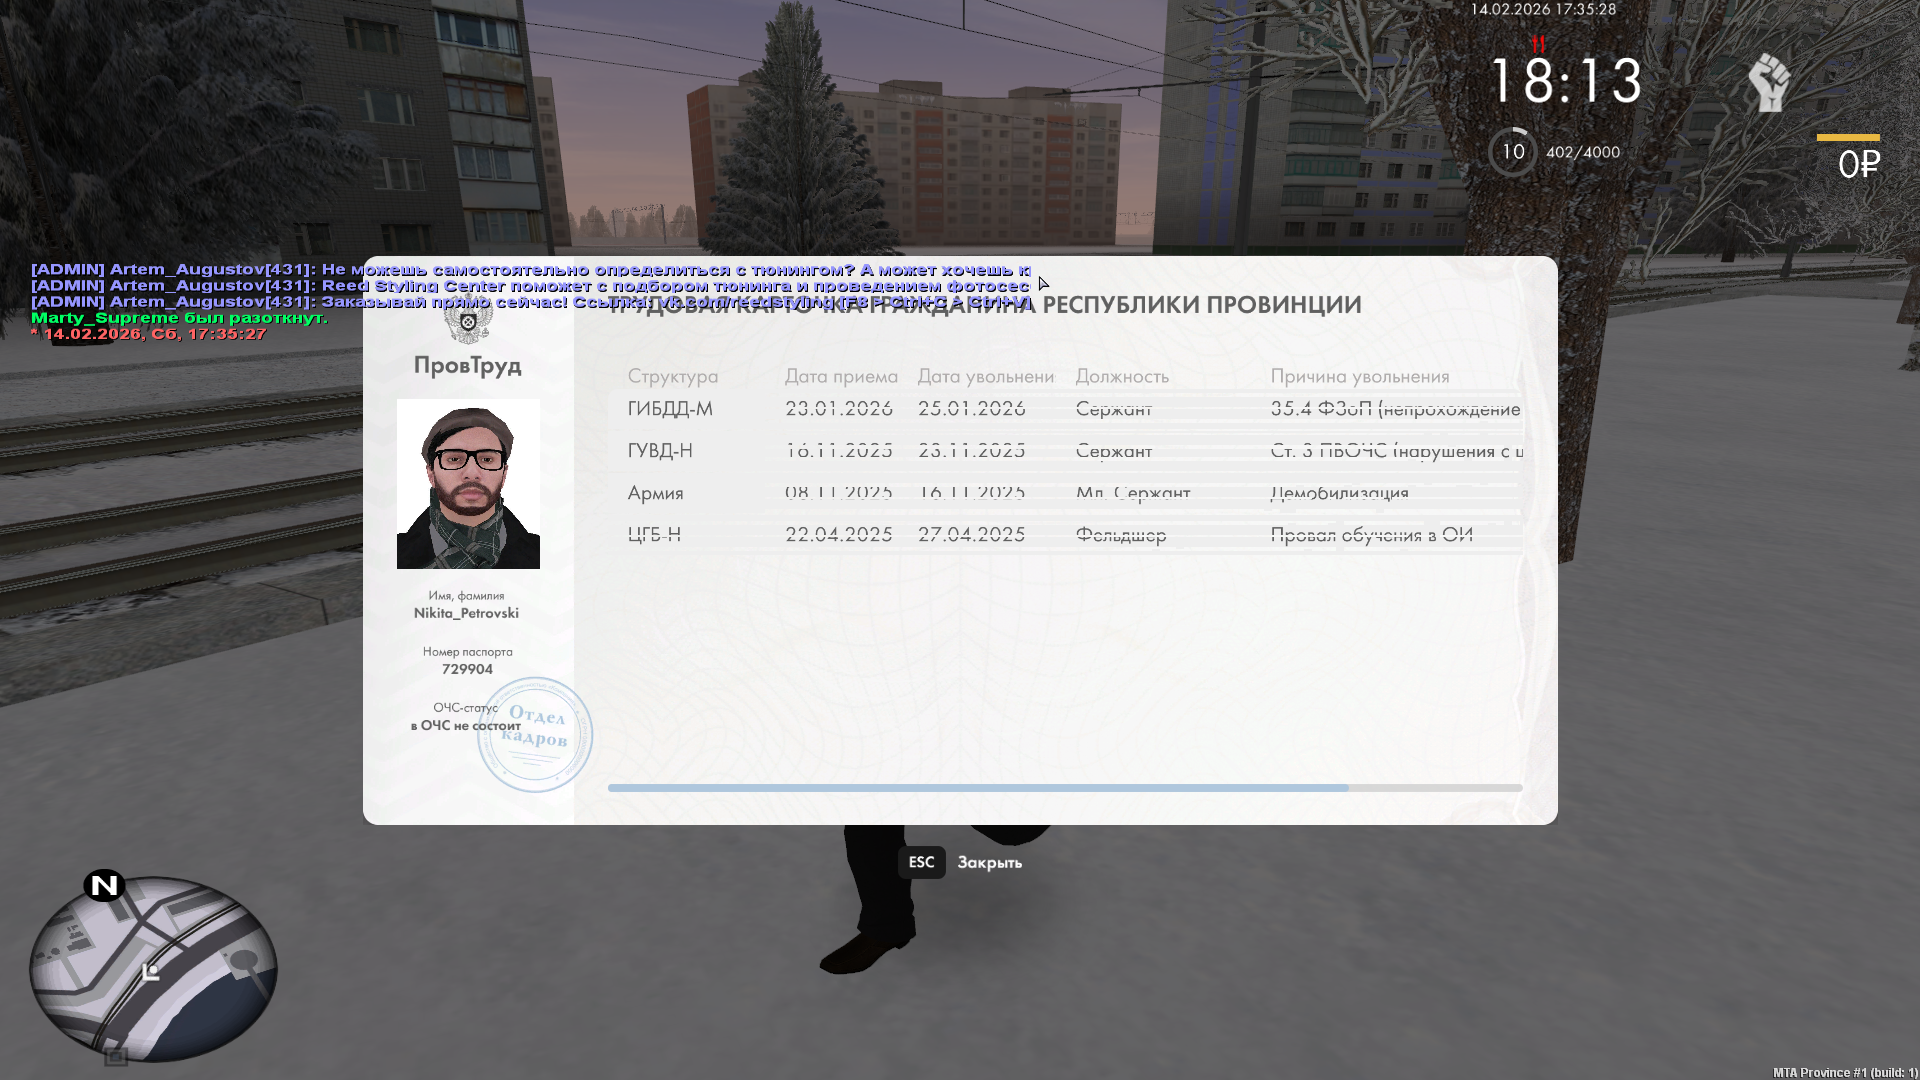The height and width of the screenshot is (1080, 1920).
Task: Select the ГИБДД-М employment row
Action: 670,409
